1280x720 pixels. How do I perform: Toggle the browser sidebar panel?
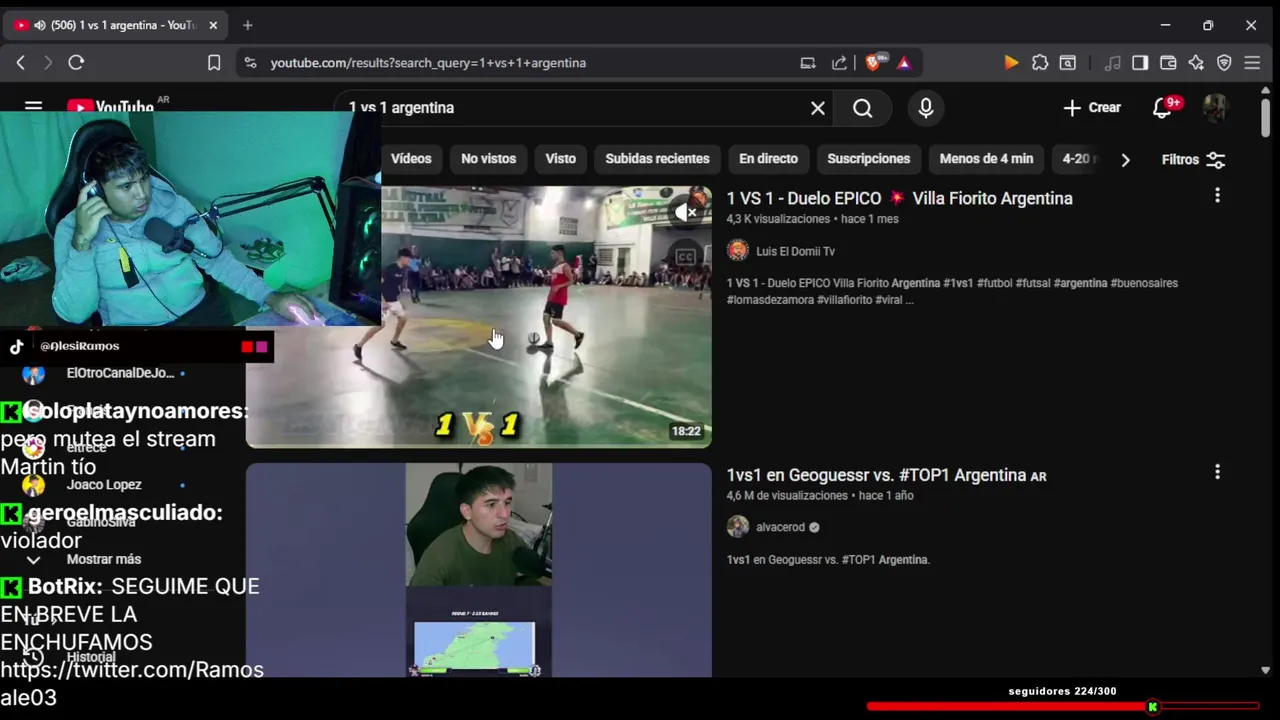point(1140,62)
